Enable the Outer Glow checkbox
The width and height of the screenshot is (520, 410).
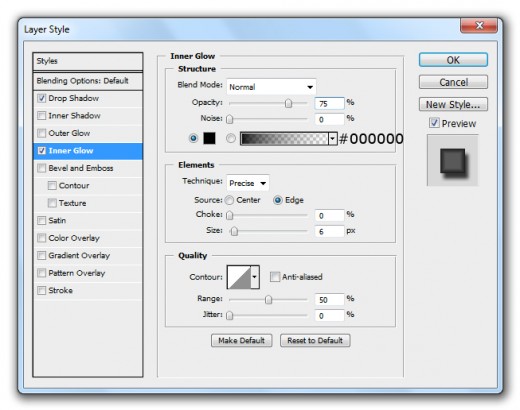(x=42, y=133)
